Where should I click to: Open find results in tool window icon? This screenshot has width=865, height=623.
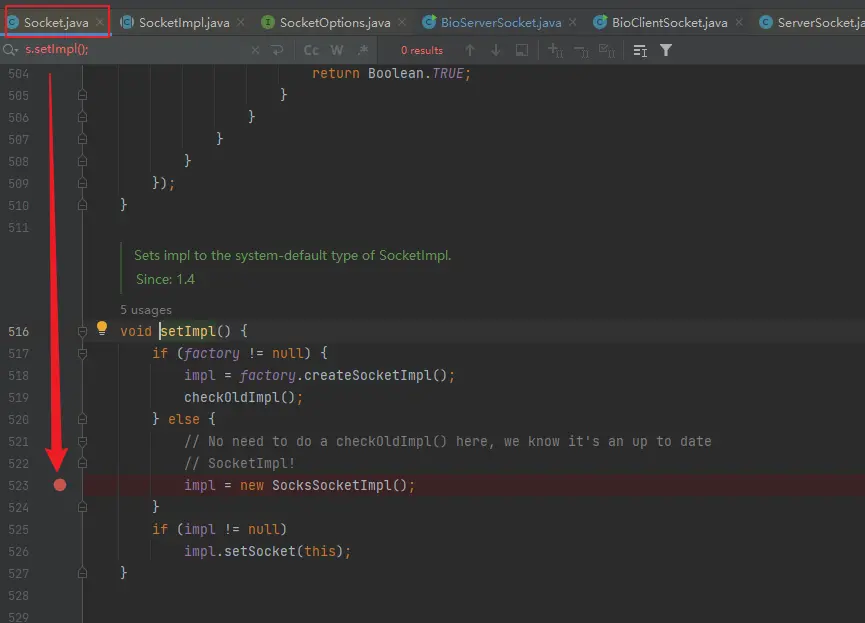pos(640,51)
